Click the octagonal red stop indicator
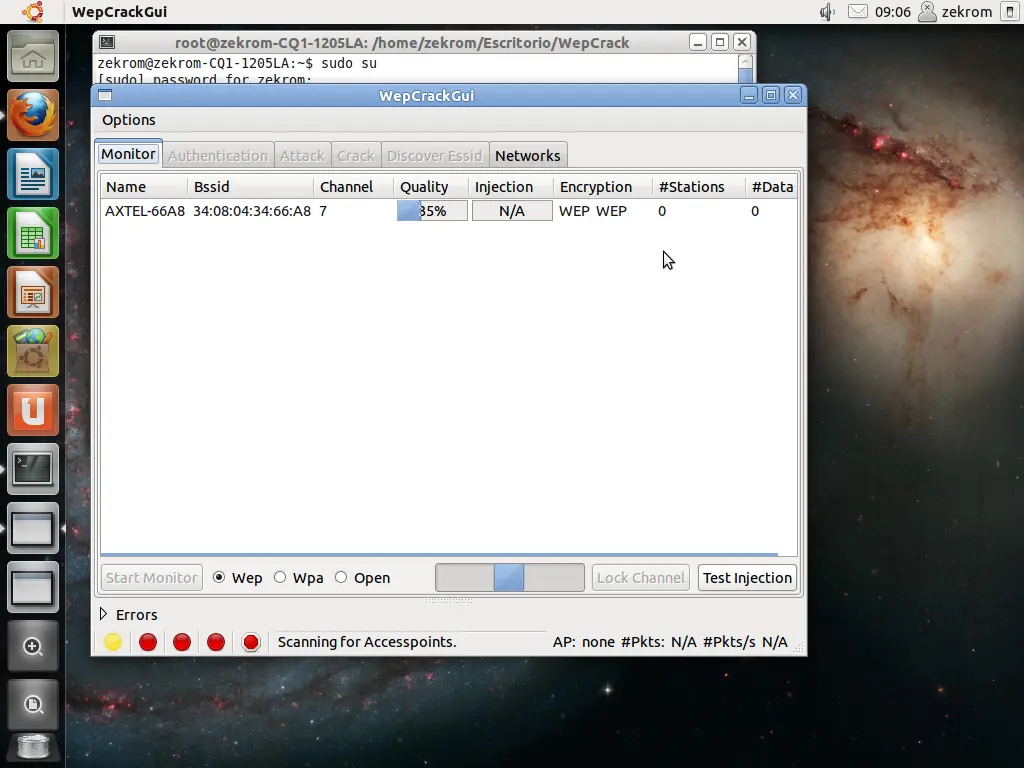Viewport: 1024px width, 768px height. 251,642
